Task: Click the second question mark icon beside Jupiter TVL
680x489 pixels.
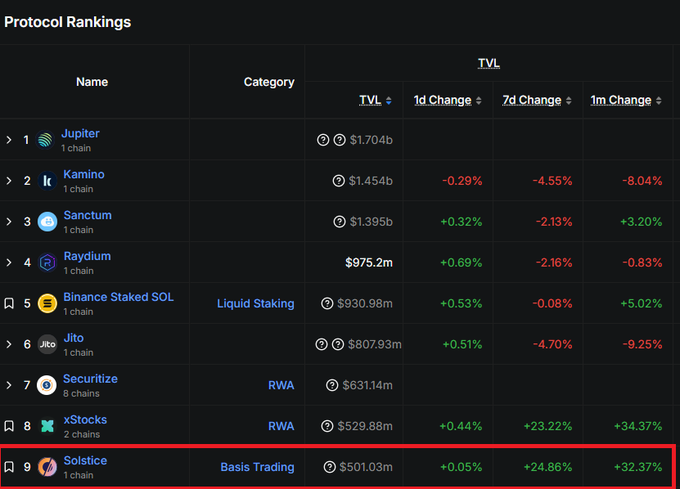Action: (339, 140)
